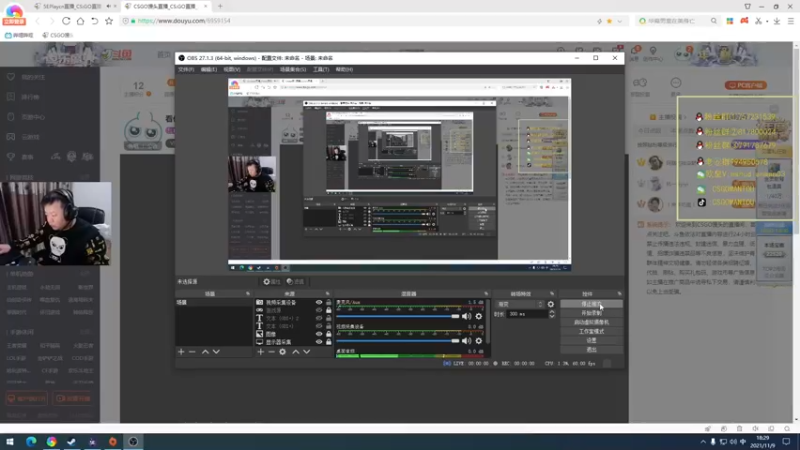Pop out the Scene Transitions dock via its header icon

pyautogui.click(x=552, y=294)
